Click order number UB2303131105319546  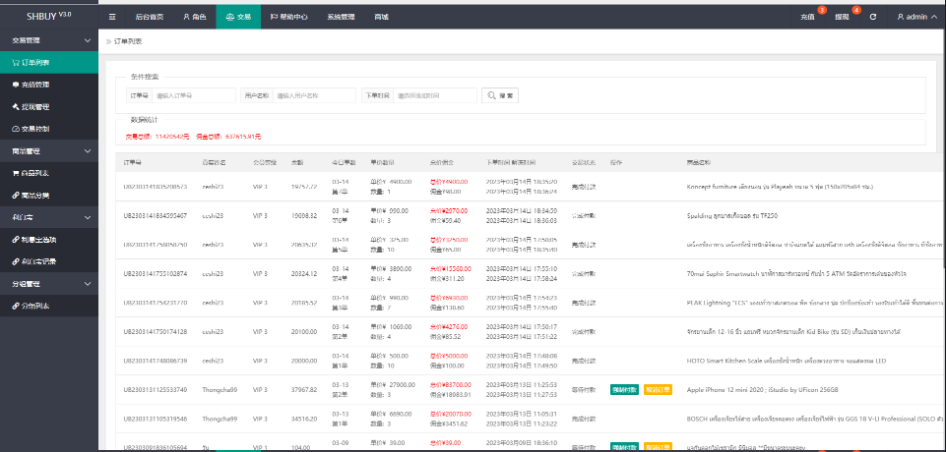pyautogui.click(x=155, y=419)
